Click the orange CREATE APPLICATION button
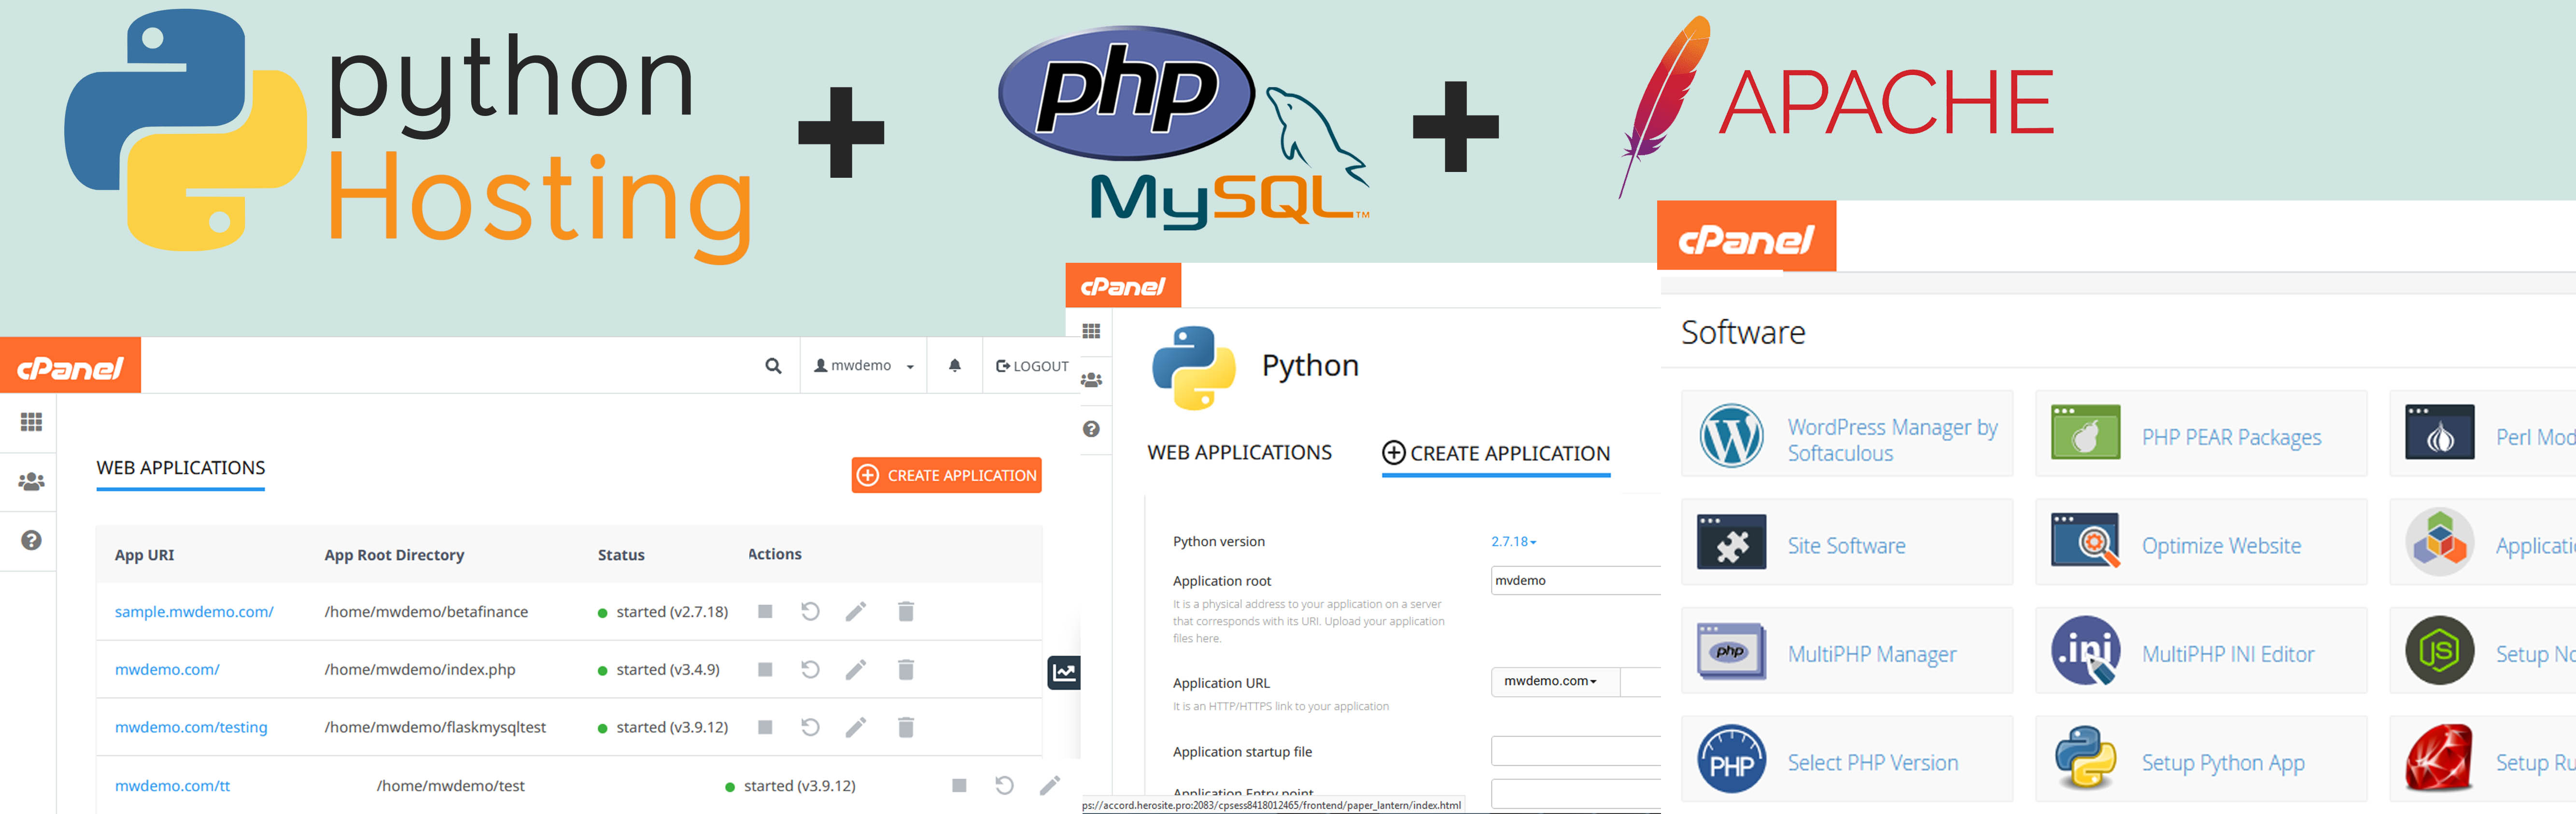Image resolution: width=2576 pixels, height=814 pixels. click(946, 475)
